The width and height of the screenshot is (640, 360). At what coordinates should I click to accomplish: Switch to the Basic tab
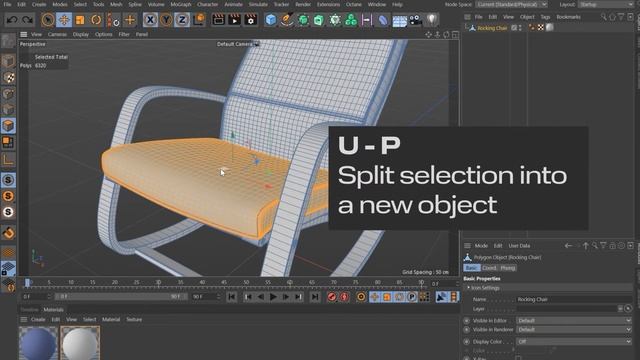point(471,268)
